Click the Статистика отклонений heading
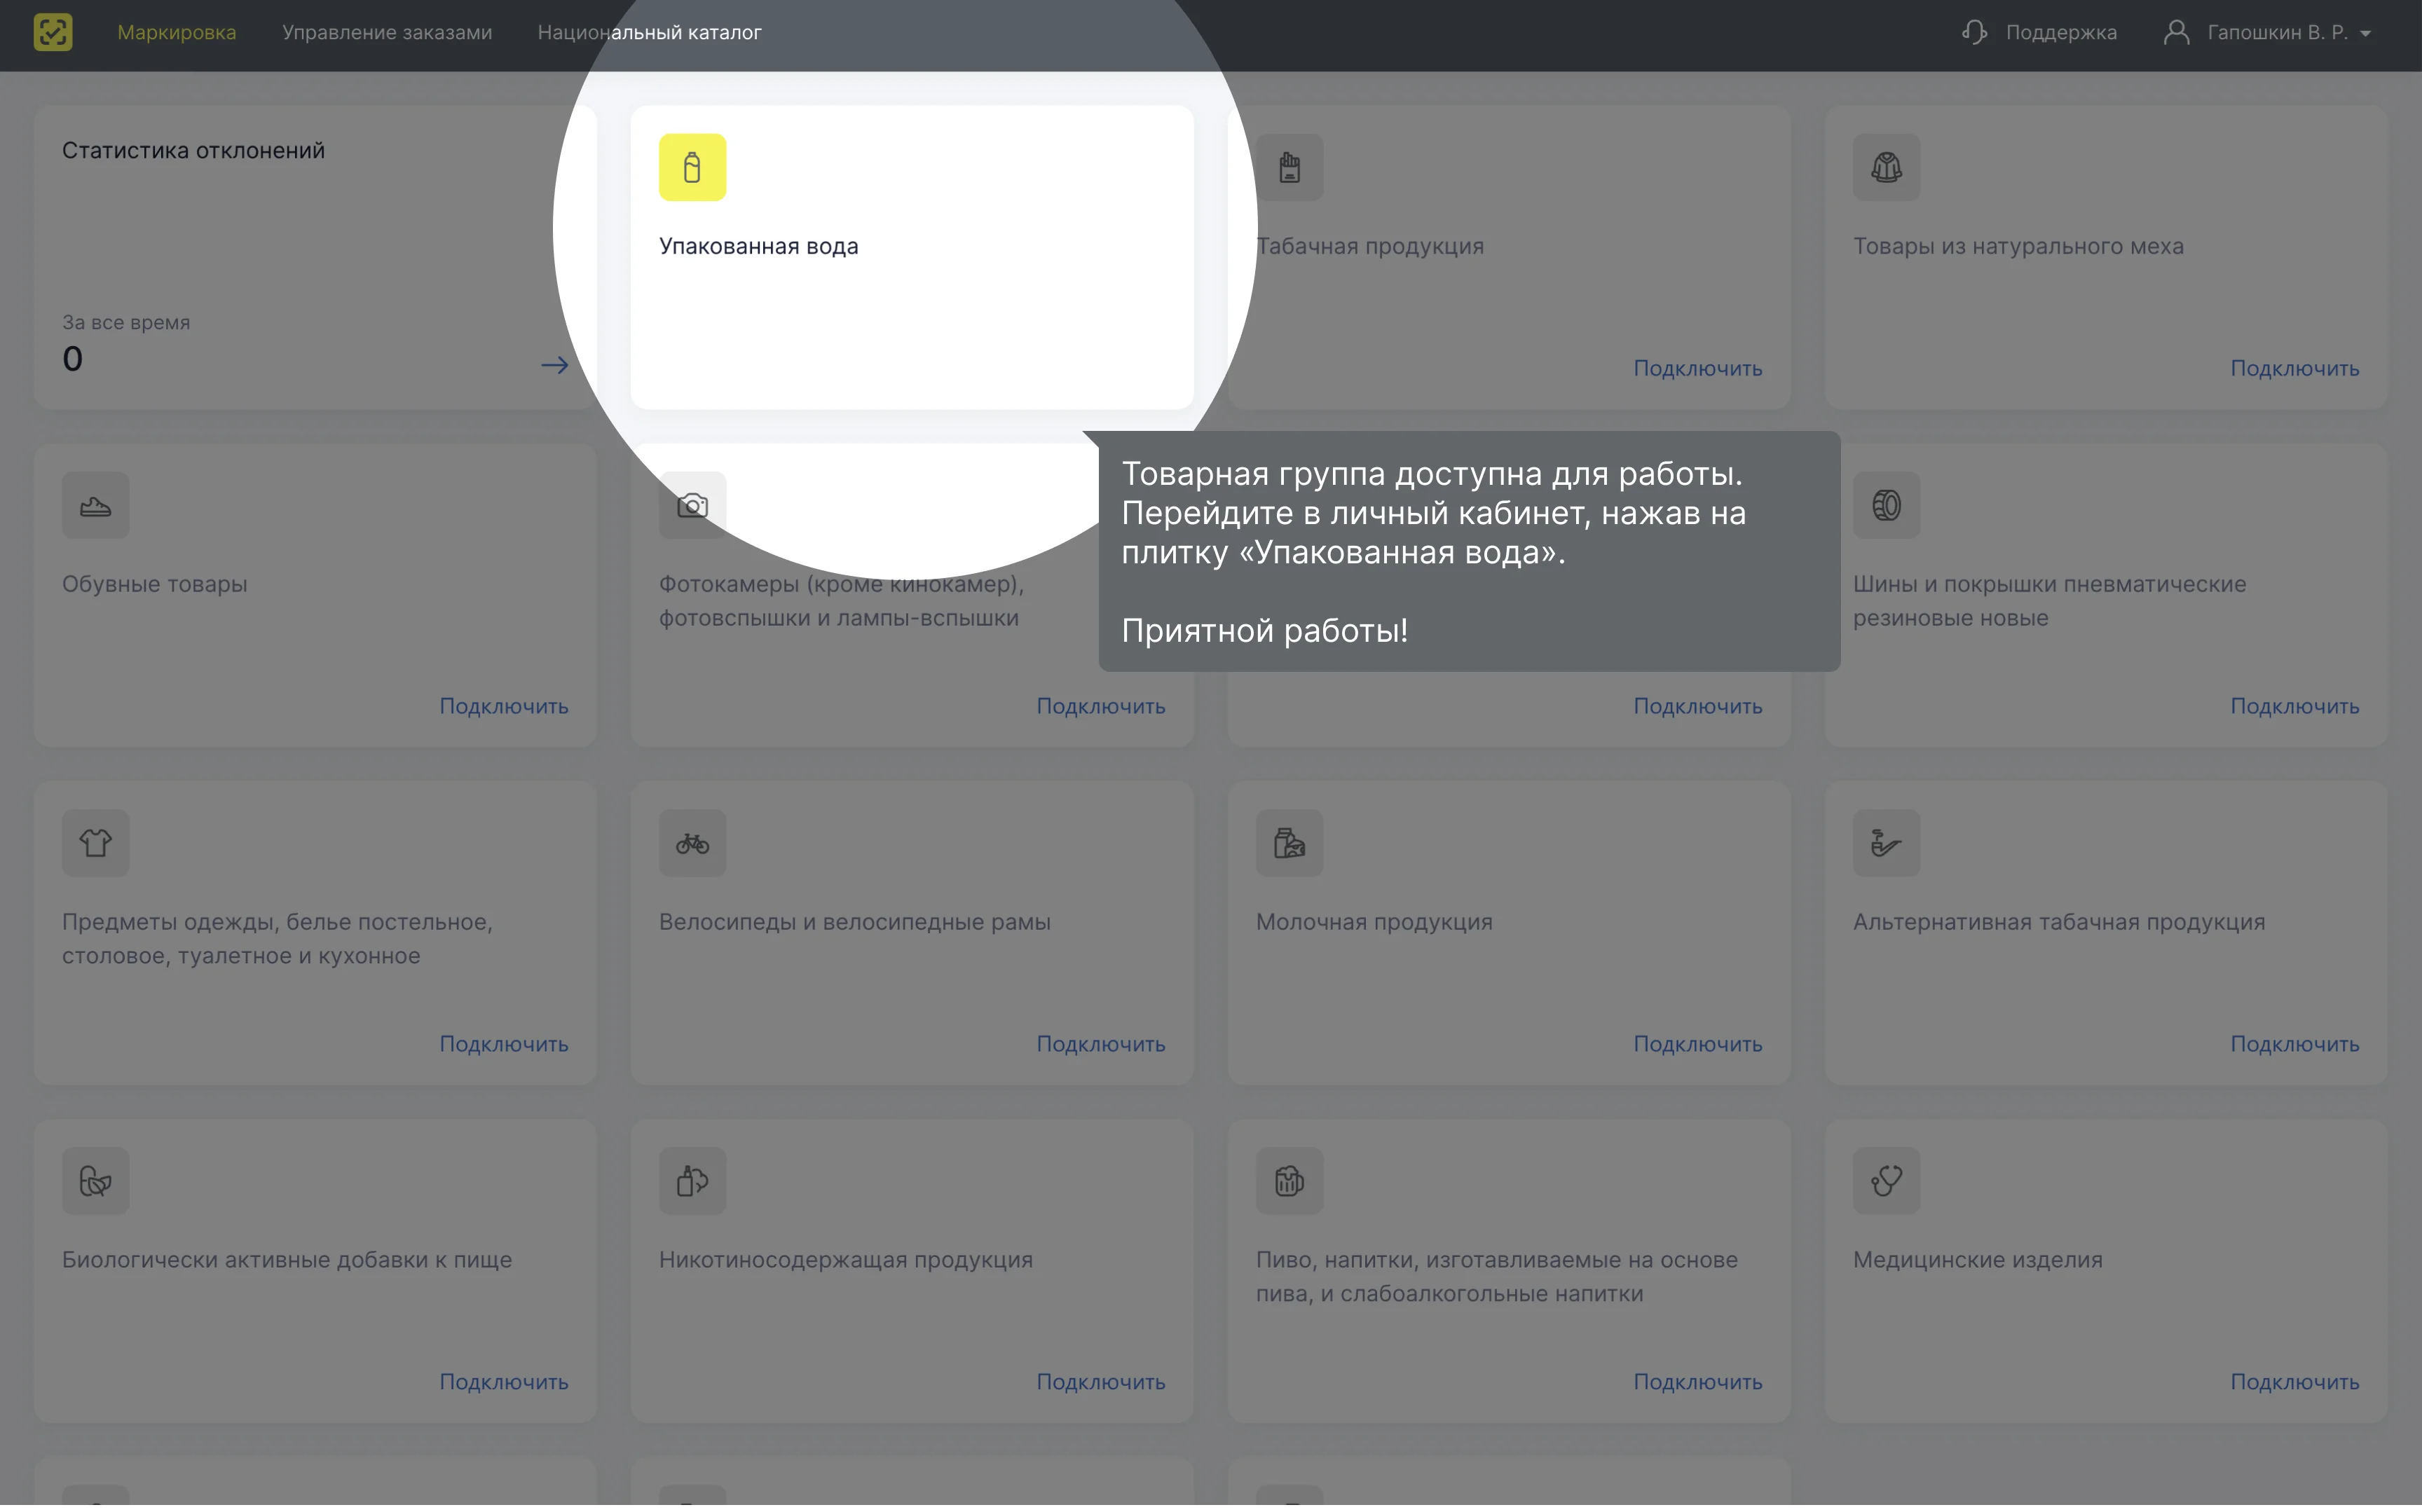 tap(193, 150)
